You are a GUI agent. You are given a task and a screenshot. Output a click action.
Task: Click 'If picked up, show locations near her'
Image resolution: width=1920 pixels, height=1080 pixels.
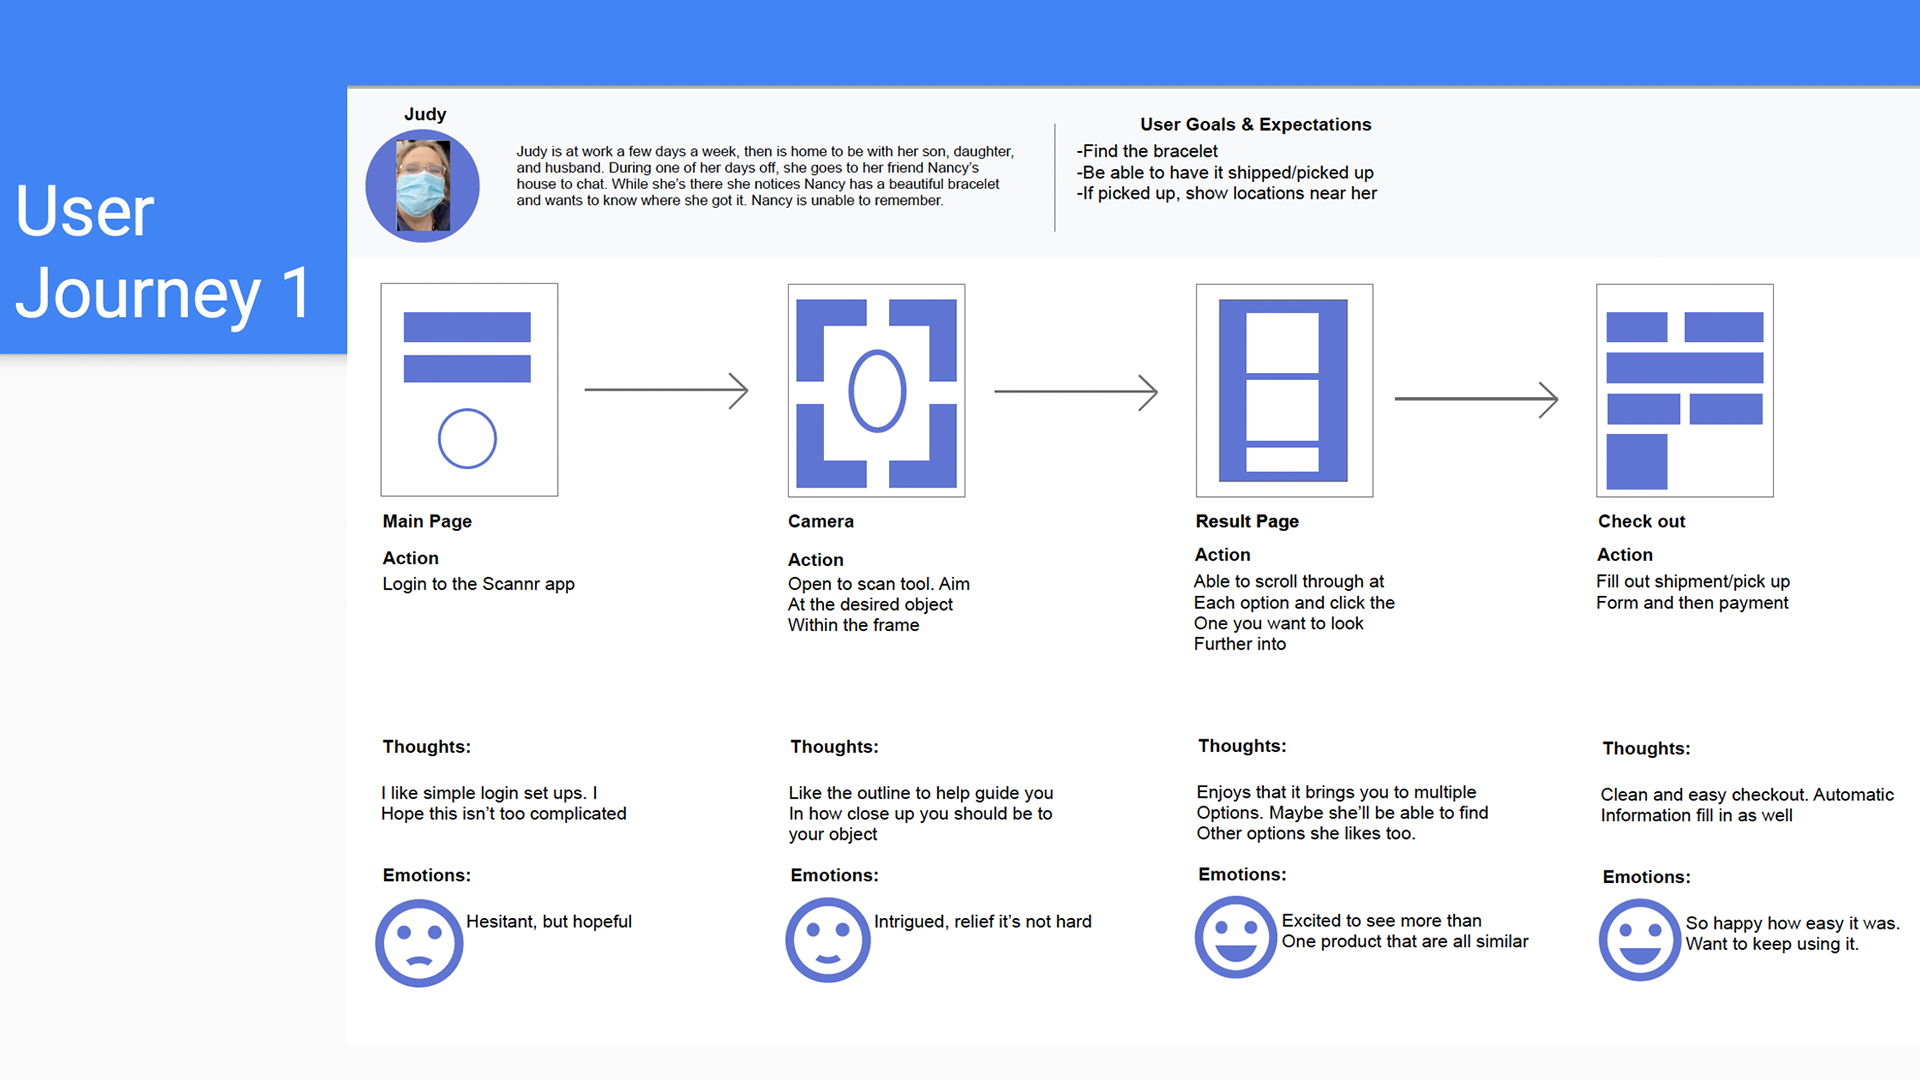tap(1227, 193)
